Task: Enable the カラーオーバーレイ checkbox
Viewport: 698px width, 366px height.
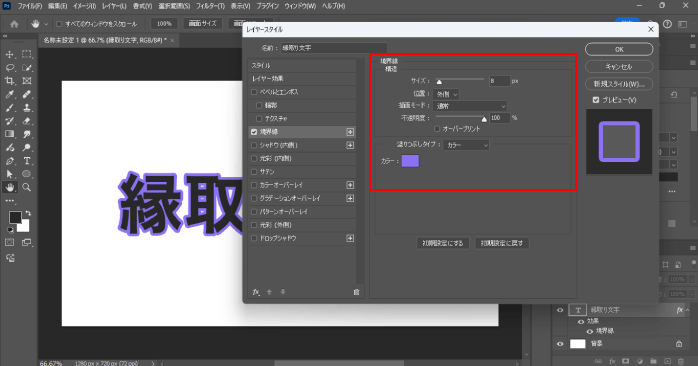Action: [254, 185]
